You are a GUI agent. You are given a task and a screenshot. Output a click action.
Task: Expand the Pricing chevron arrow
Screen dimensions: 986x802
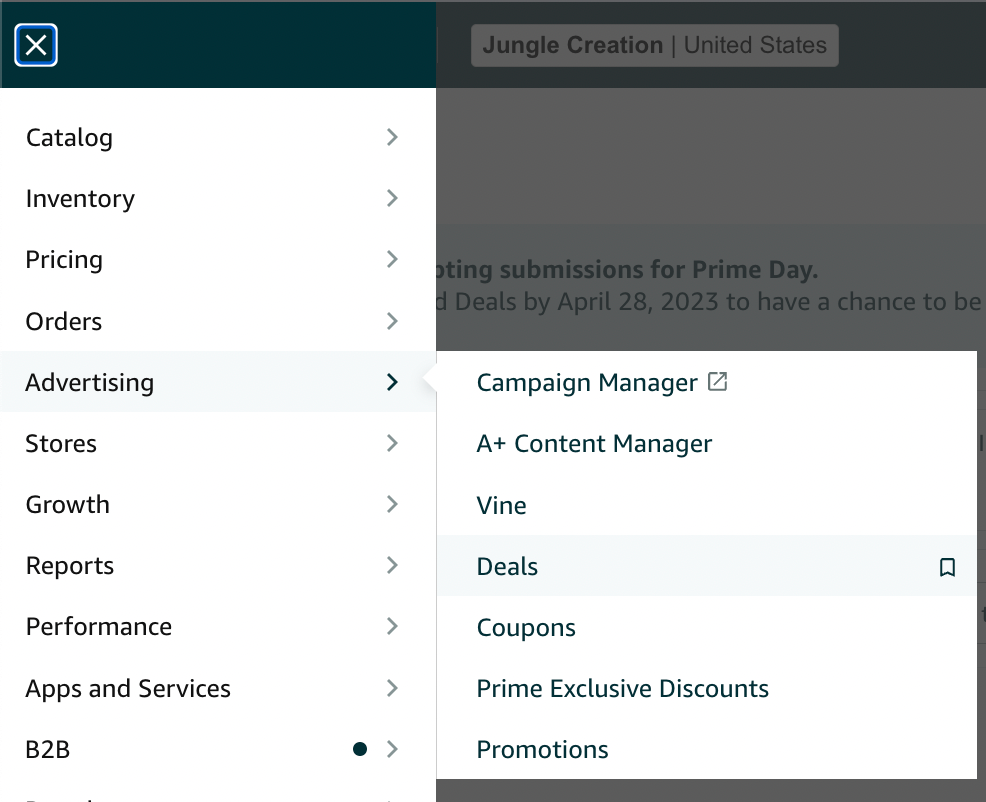(392, 259)
